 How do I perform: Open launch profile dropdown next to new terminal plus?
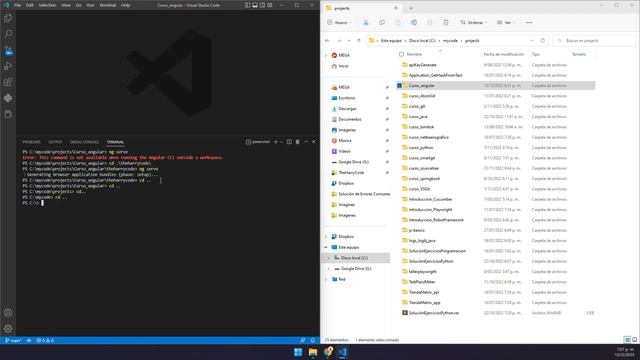click(281, 142)
